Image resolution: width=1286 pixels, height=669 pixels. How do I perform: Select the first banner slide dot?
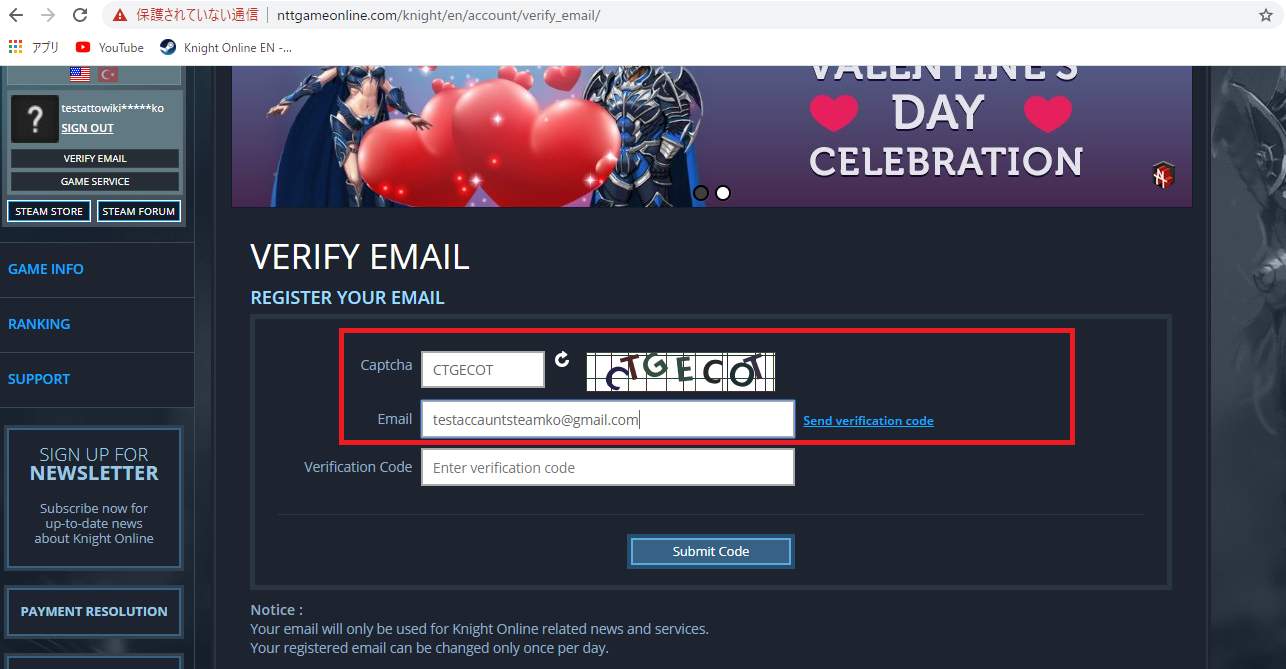[701, 192]
